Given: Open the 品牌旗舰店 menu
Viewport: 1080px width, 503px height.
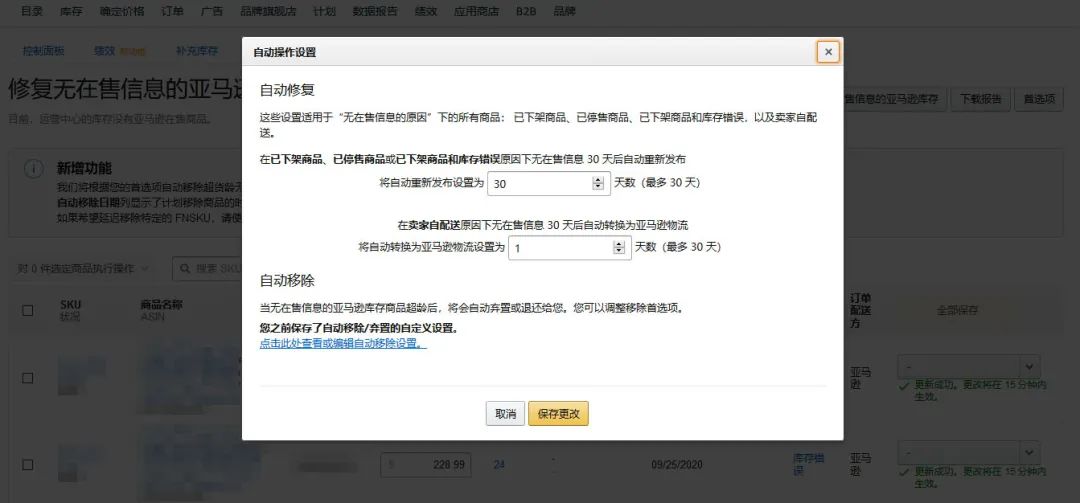Looking at the screenshot, I should tap(268, 11).
